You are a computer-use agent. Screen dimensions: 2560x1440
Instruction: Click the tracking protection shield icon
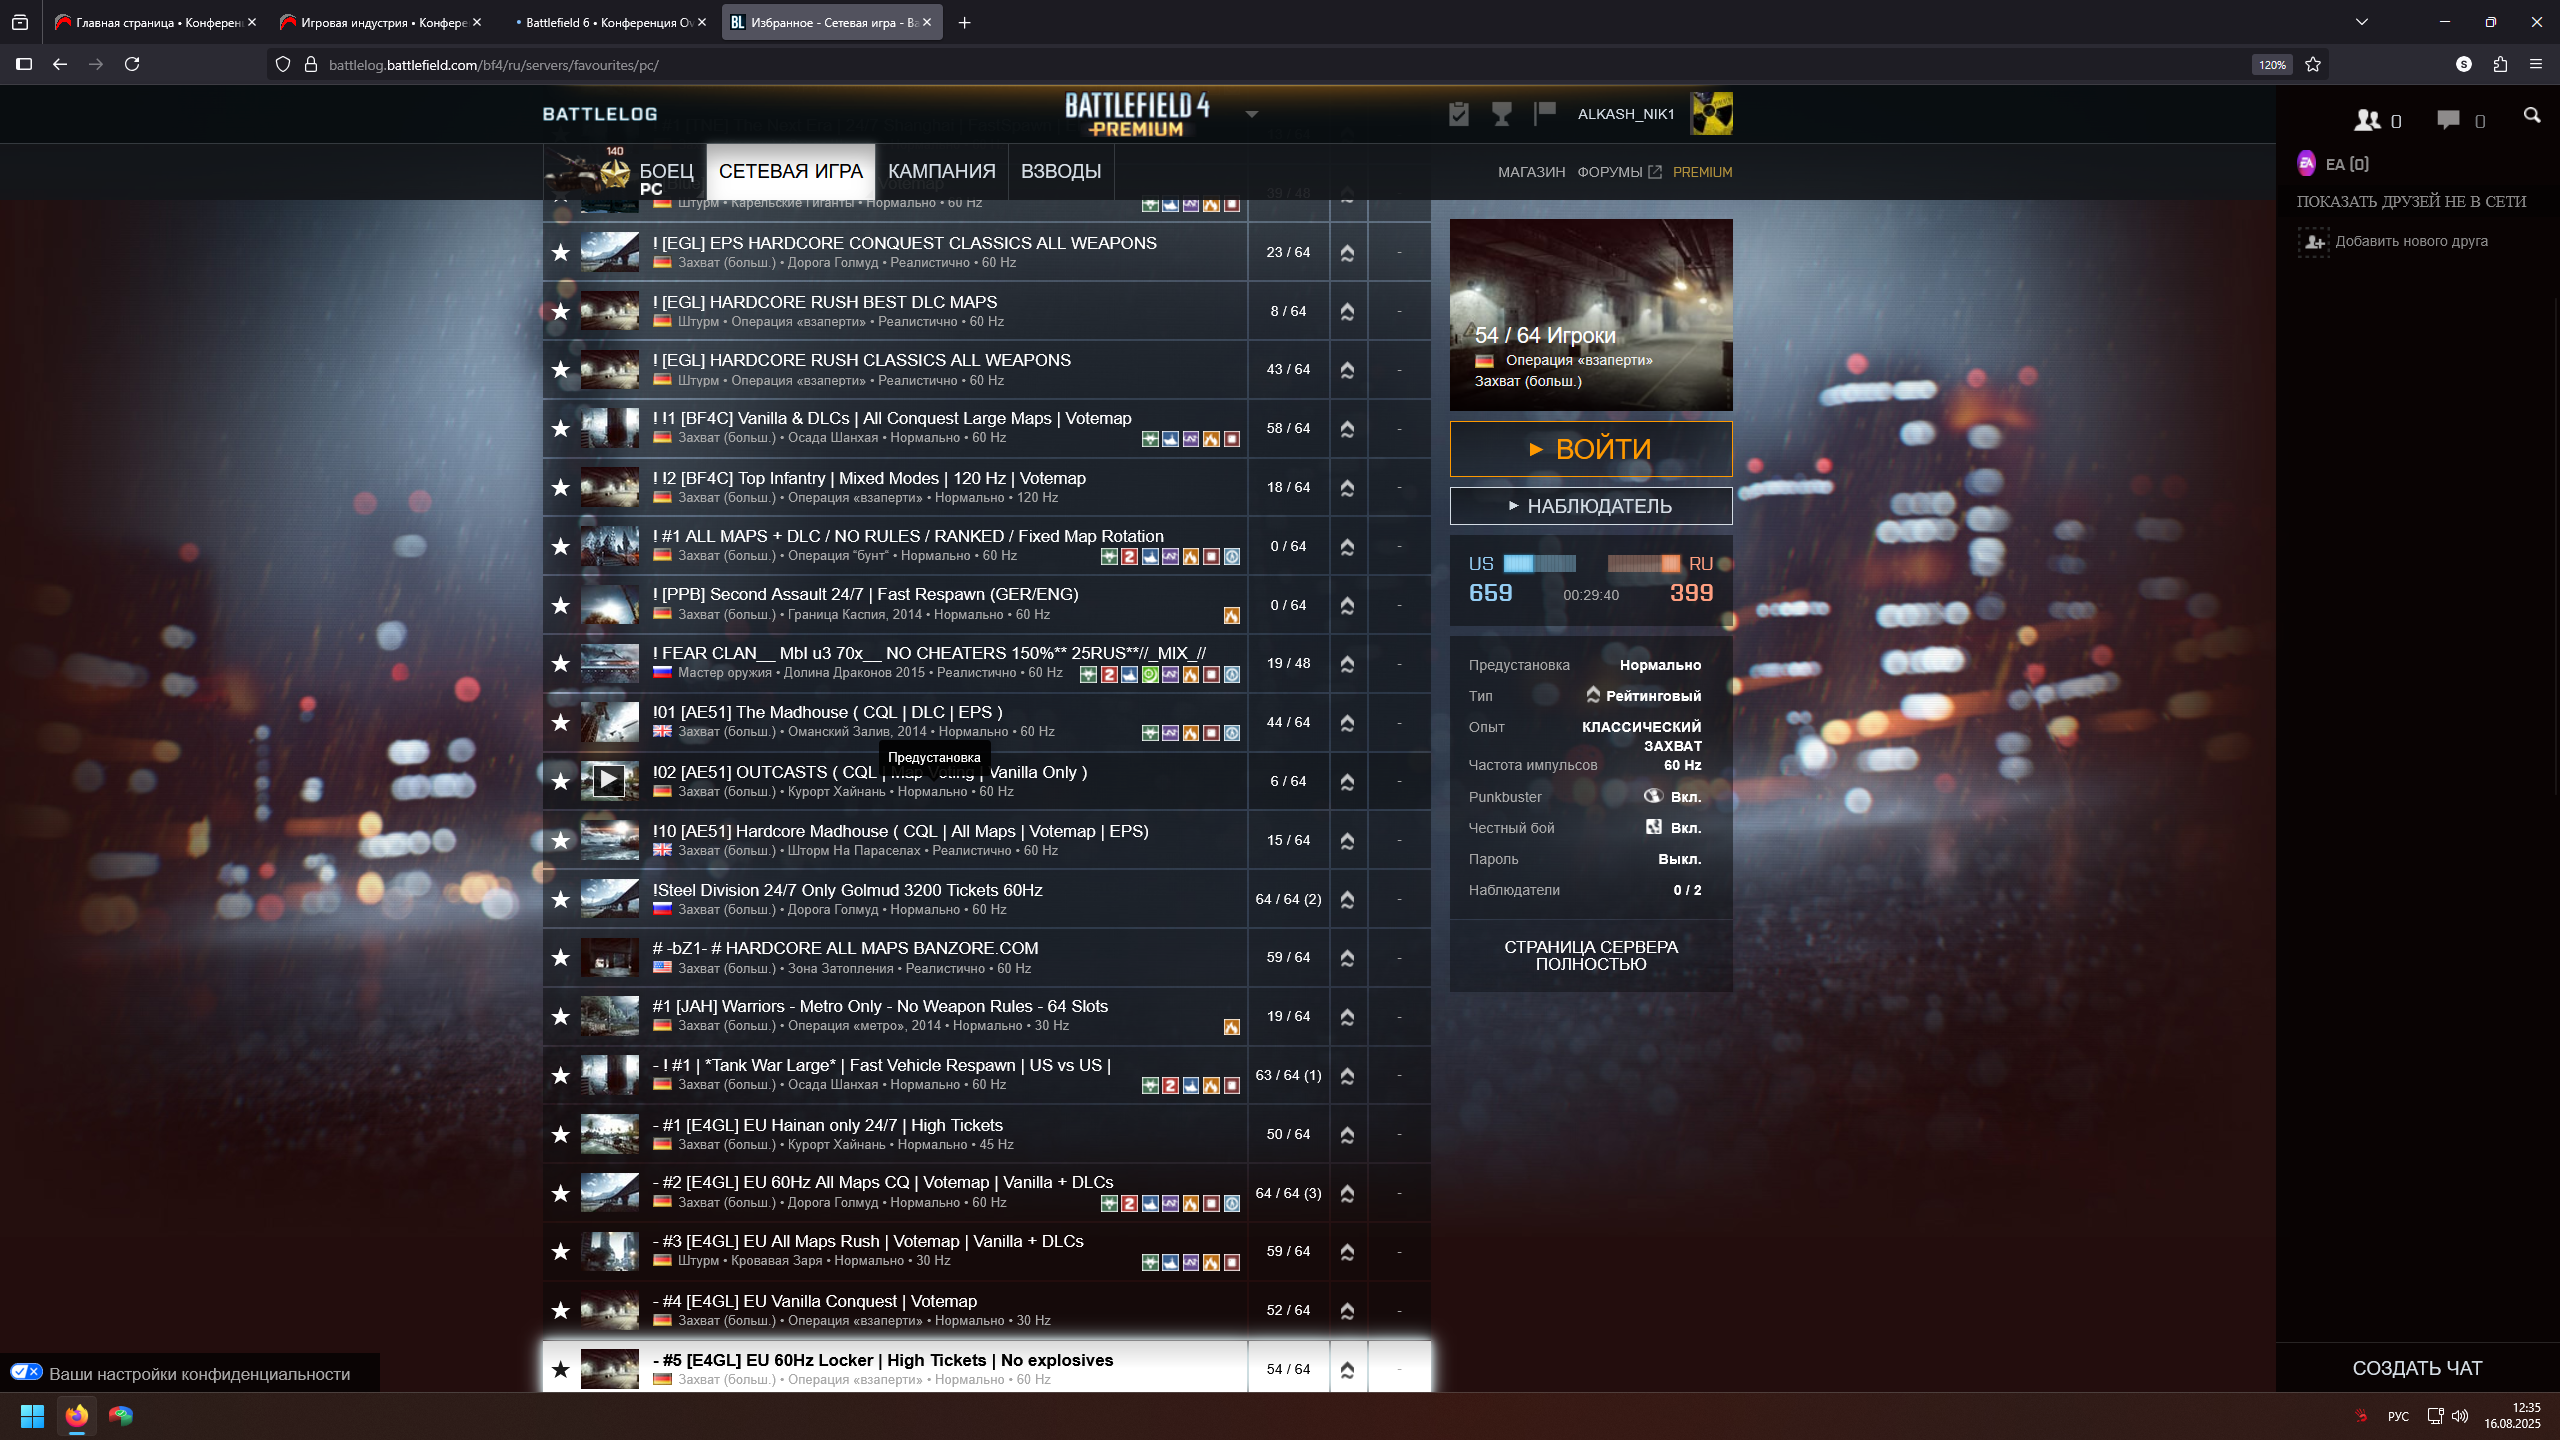283,64
